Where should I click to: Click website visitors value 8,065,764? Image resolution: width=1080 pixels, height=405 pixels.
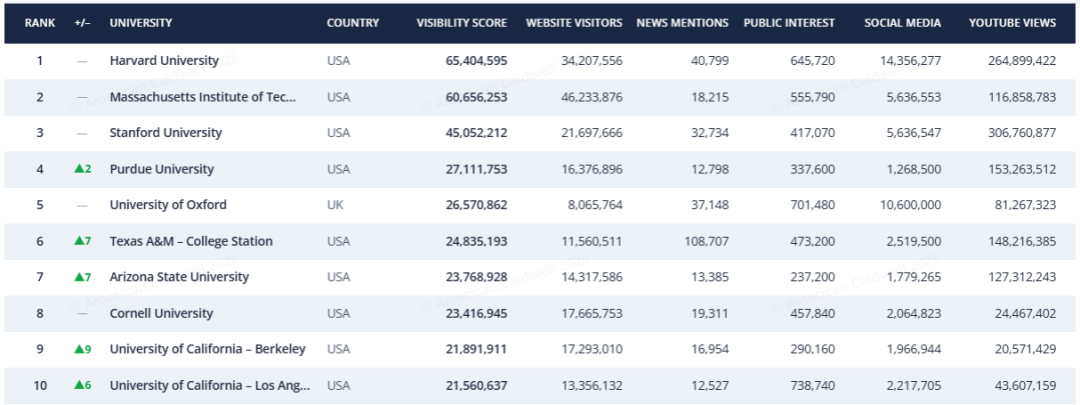[594, 205]
